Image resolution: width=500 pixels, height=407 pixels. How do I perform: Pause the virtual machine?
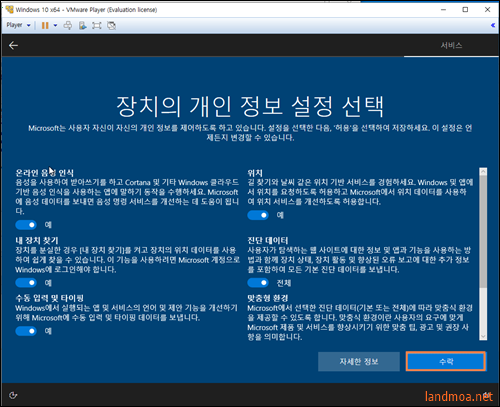(x=45, y=25)
